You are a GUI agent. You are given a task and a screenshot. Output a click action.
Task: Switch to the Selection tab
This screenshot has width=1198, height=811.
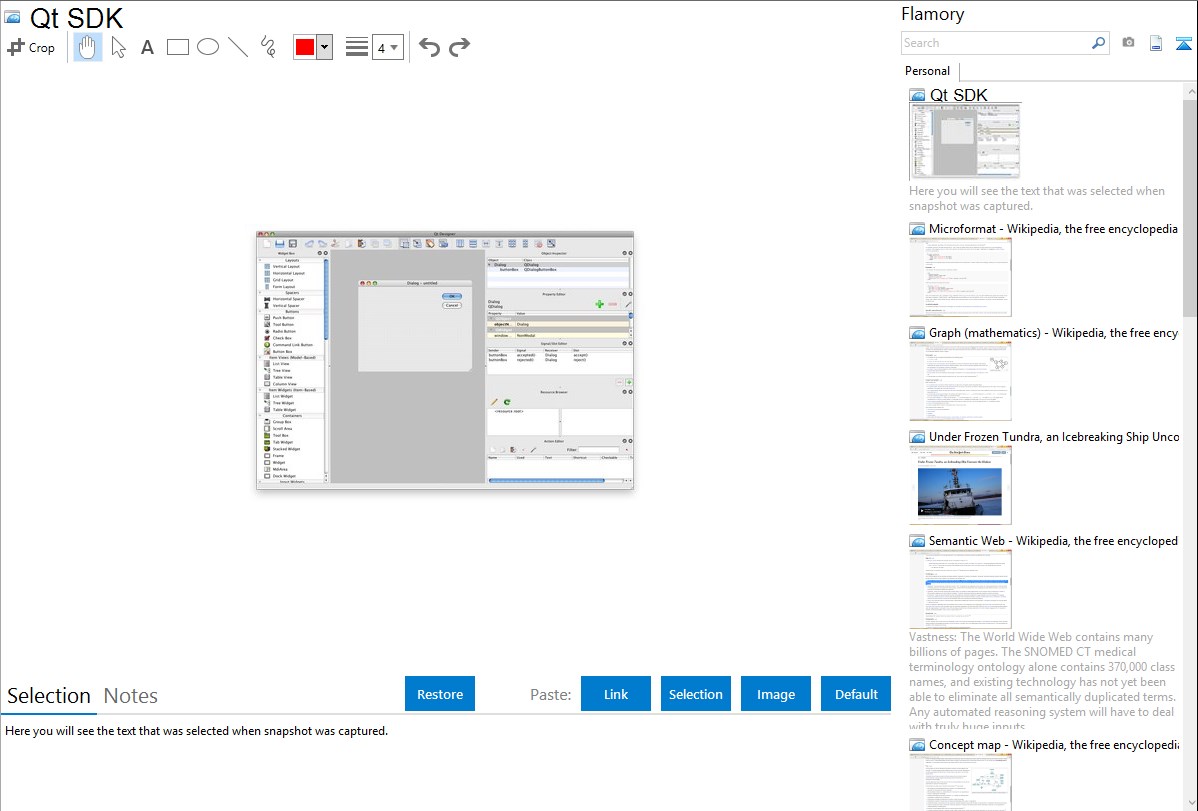click(x=49, y=696)
